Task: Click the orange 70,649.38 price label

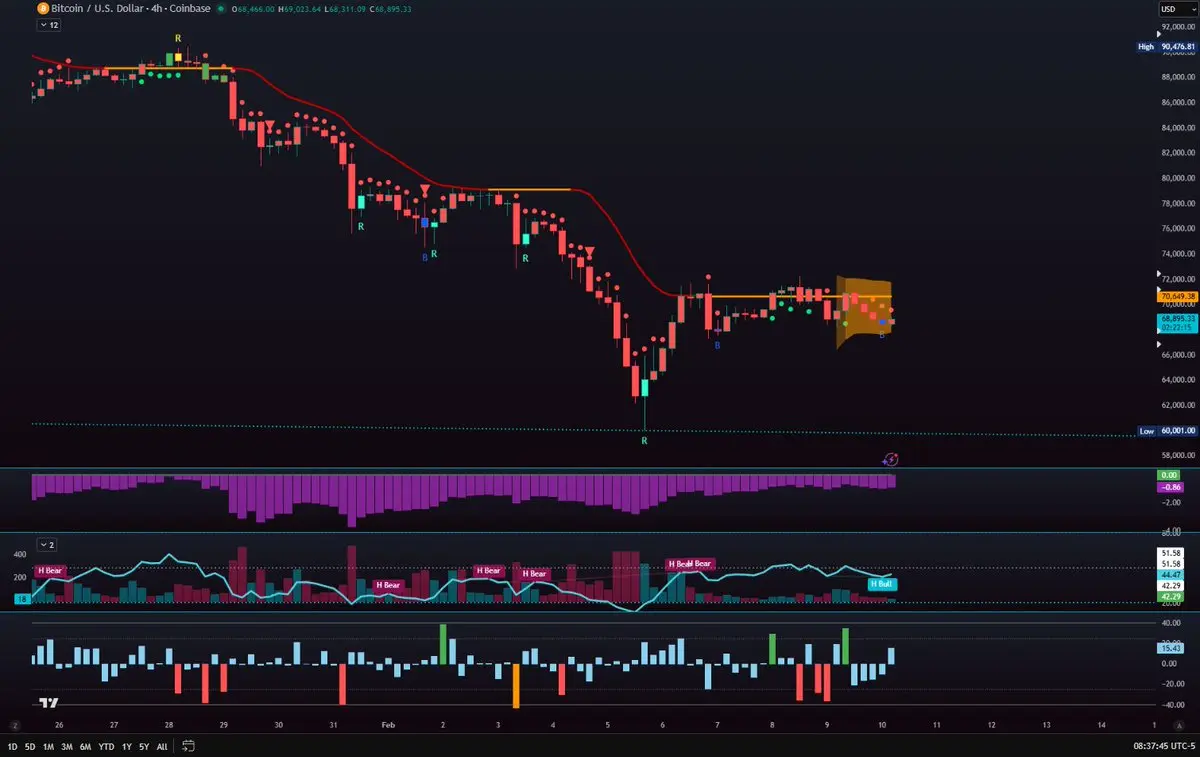Action: coord(1177,296)
